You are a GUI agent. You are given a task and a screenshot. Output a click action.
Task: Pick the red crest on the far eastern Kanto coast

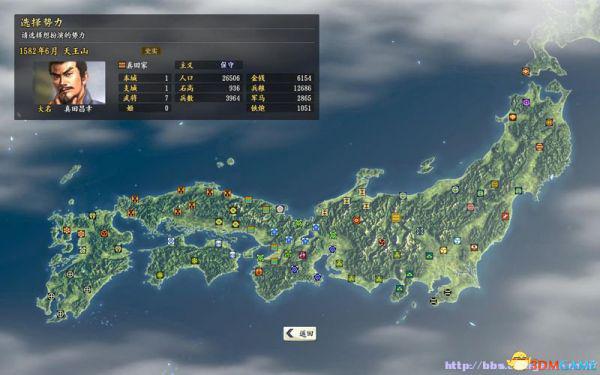[505, 216]
